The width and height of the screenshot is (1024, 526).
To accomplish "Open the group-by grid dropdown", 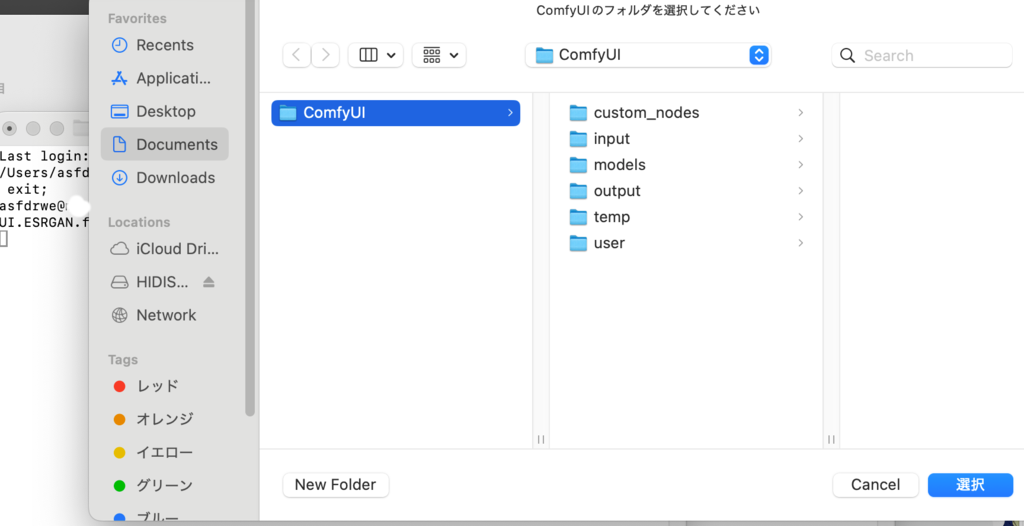I will (439, 55).
